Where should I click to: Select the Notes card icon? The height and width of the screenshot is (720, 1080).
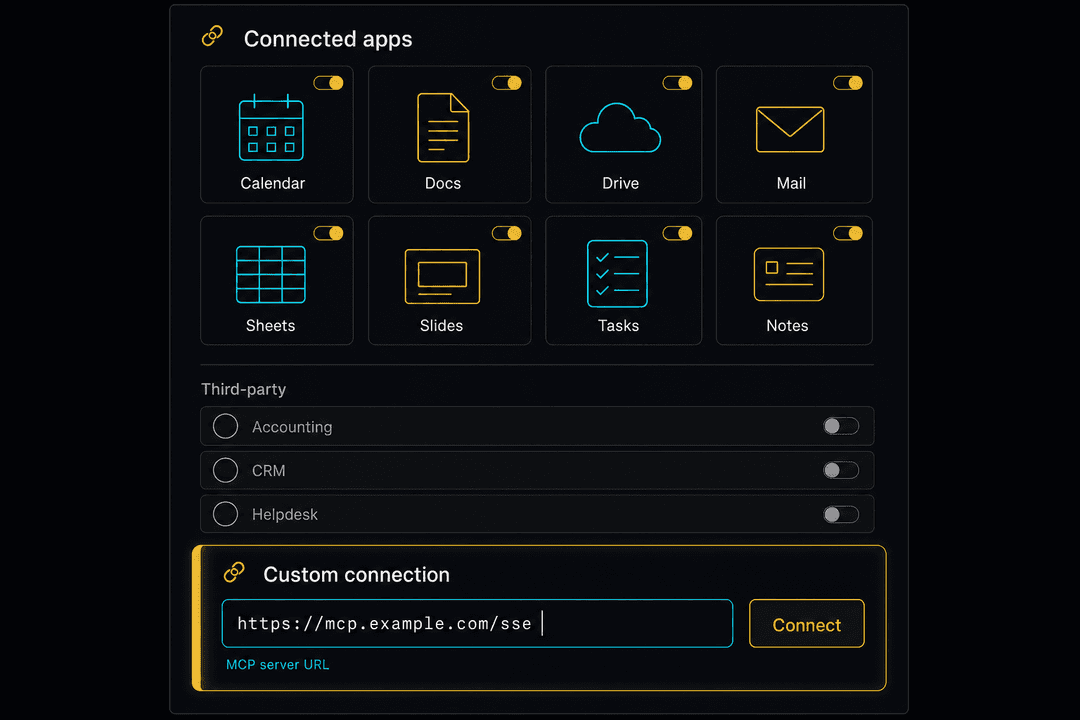click(789, 274)
